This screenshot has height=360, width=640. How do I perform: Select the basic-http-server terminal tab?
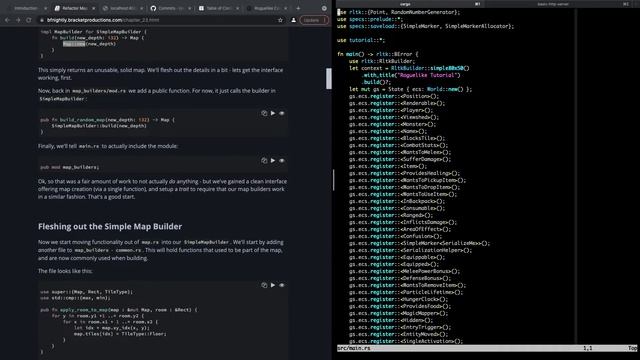pyautogui.click(x=553, y=4)
